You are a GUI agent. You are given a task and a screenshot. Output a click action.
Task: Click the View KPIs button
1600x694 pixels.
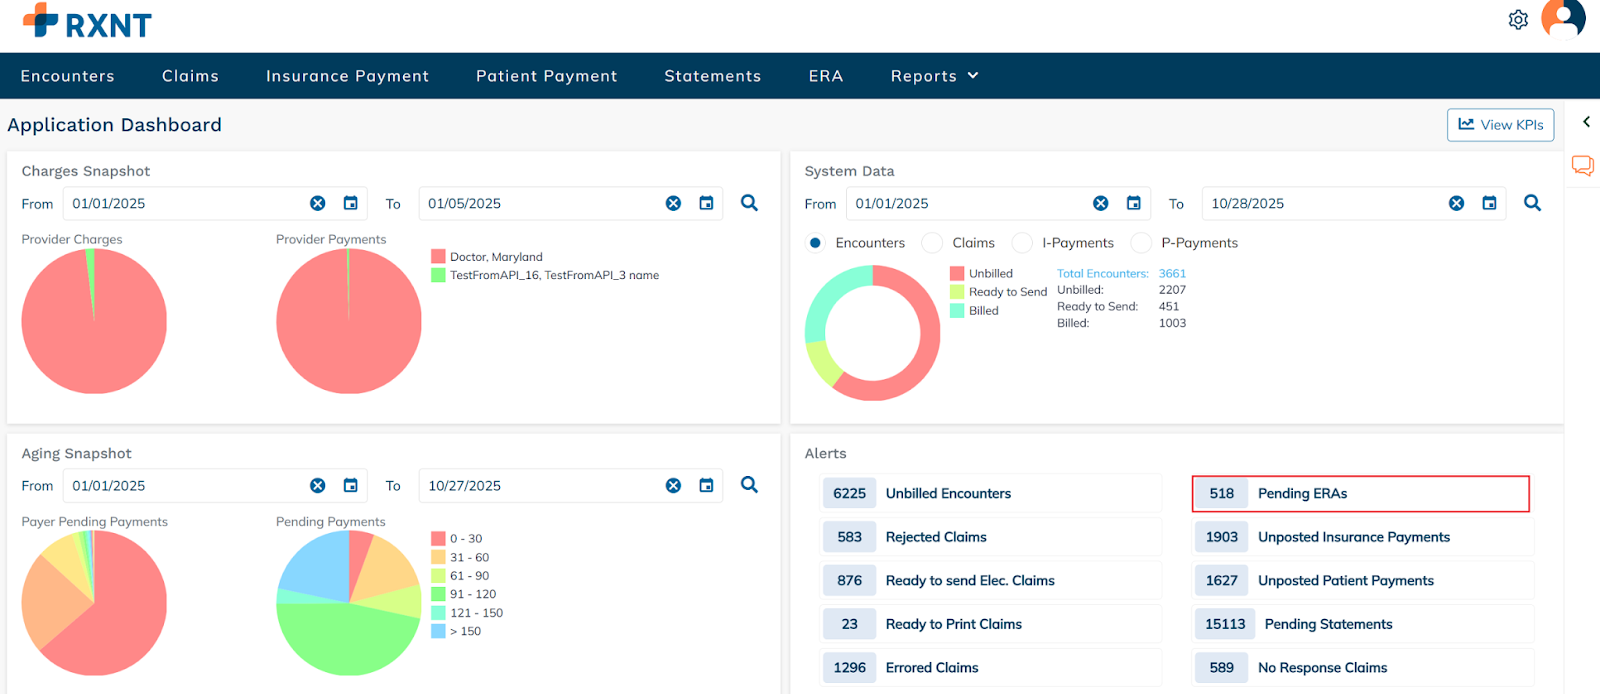click(1500, 125)
